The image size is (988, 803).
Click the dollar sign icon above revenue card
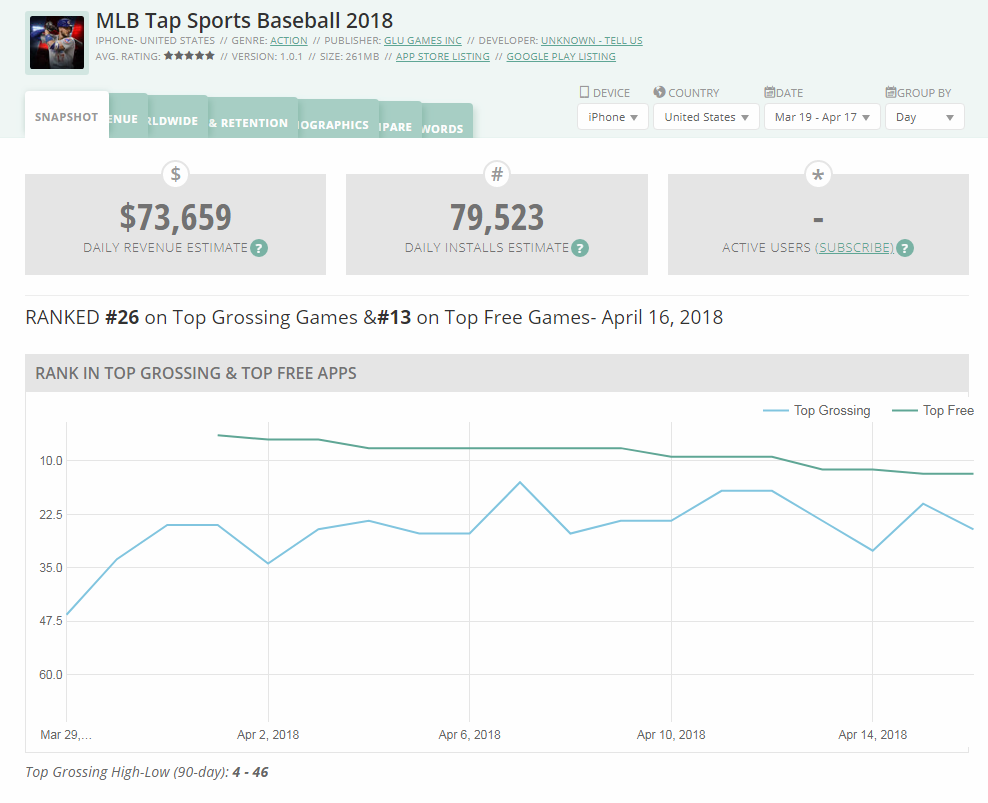(x=176, y=174)
